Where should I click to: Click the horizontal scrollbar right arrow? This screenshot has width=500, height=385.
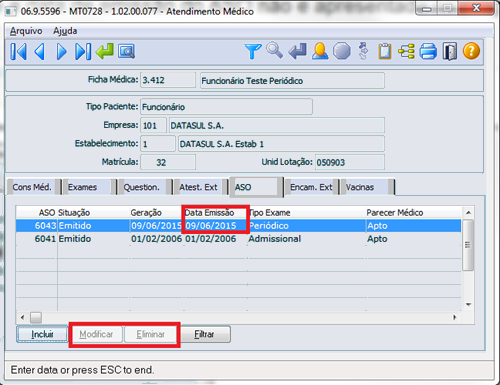[x=455, y=317]
